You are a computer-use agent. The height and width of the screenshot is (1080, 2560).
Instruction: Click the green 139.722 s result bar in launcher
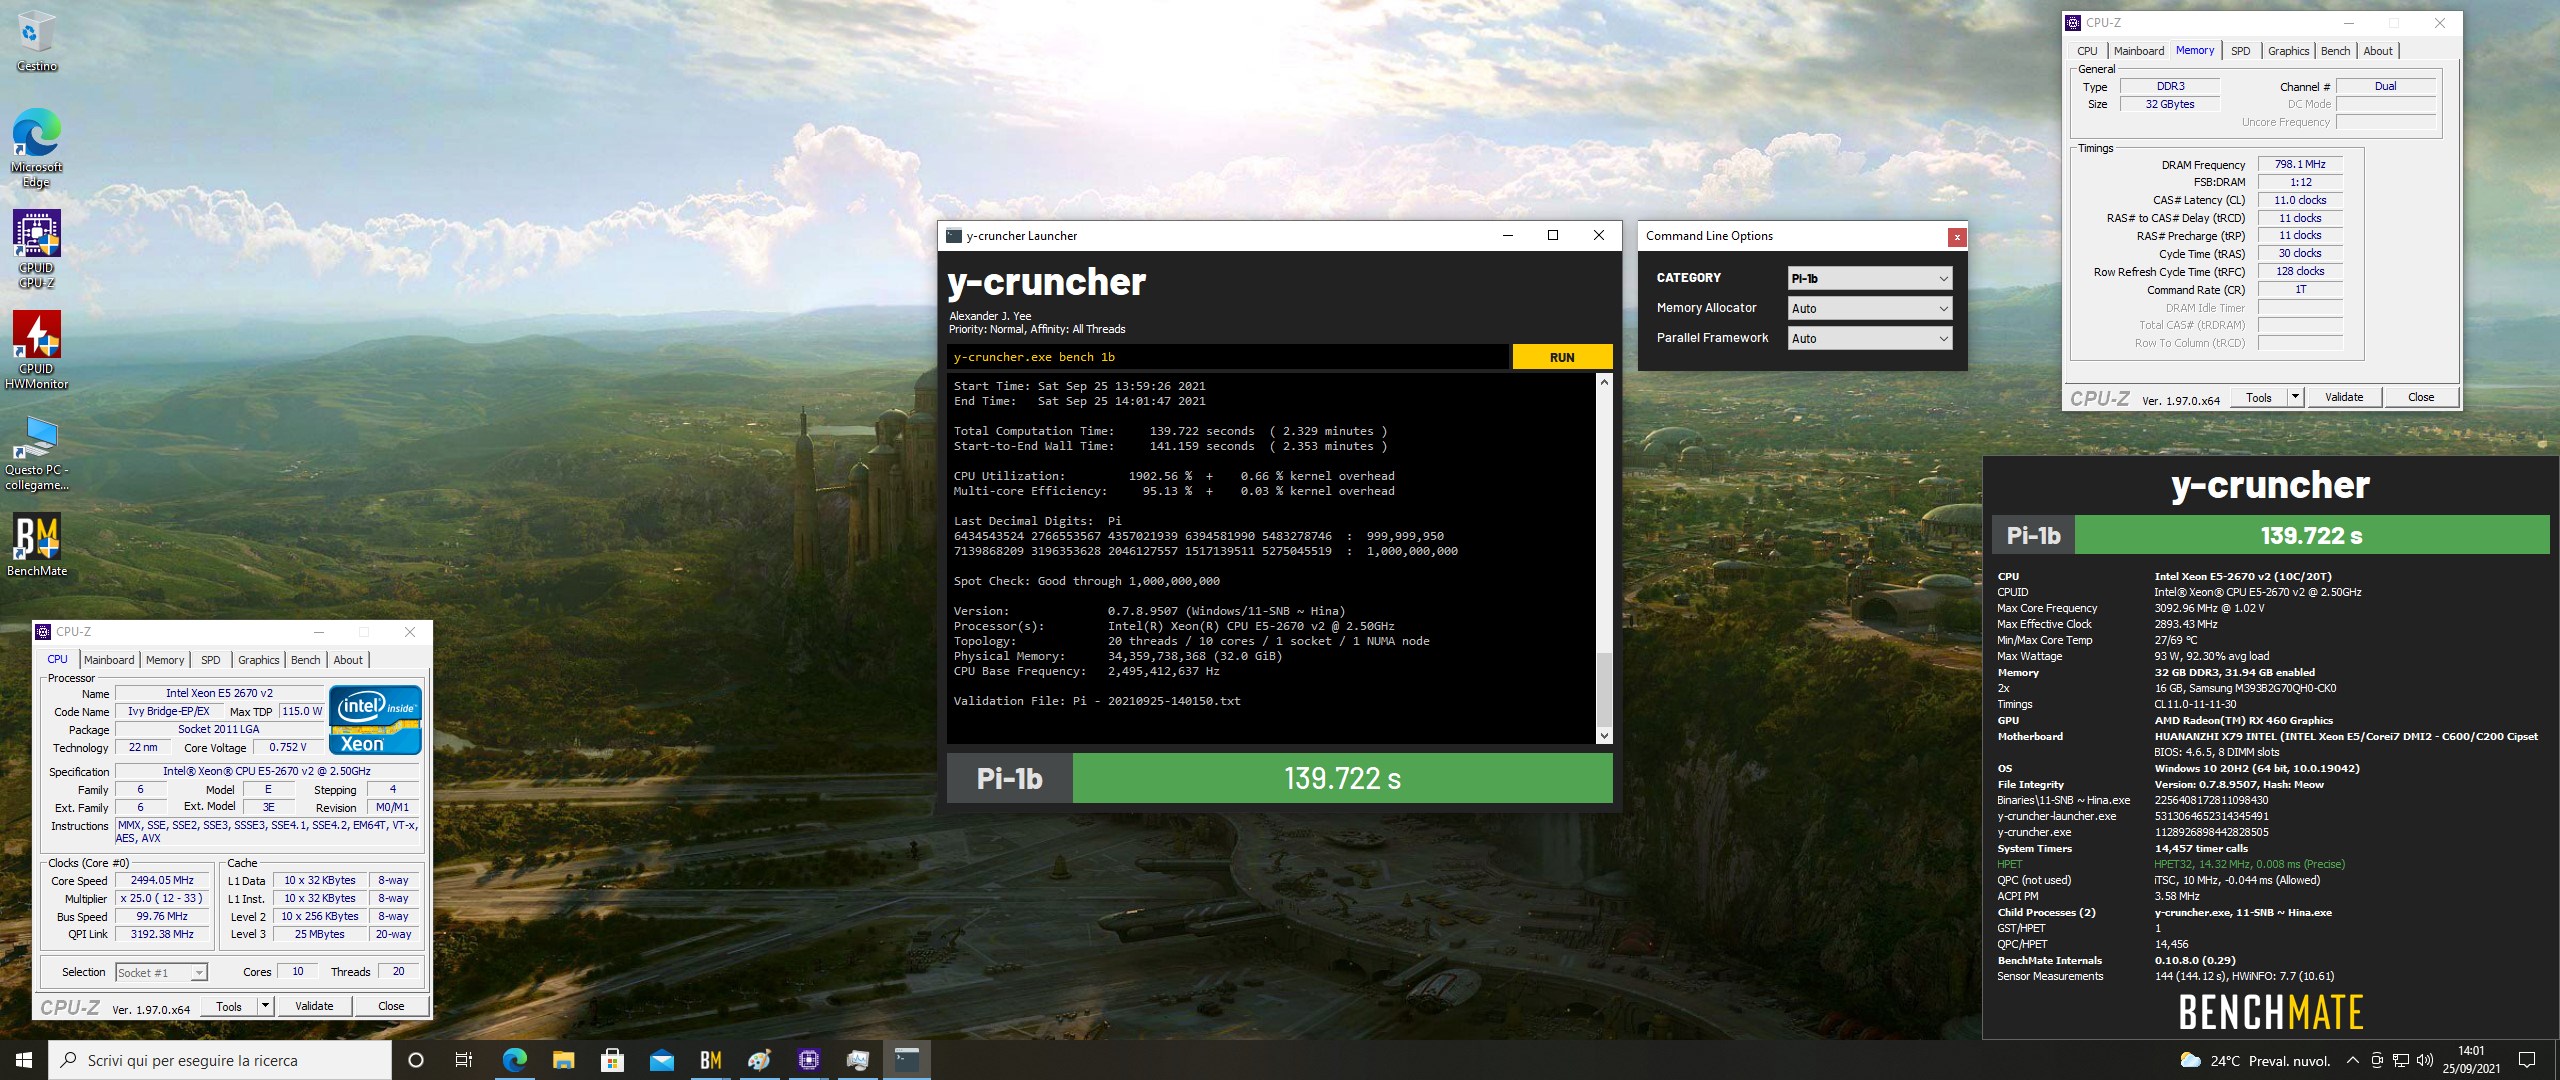(x=1342, y=778)
